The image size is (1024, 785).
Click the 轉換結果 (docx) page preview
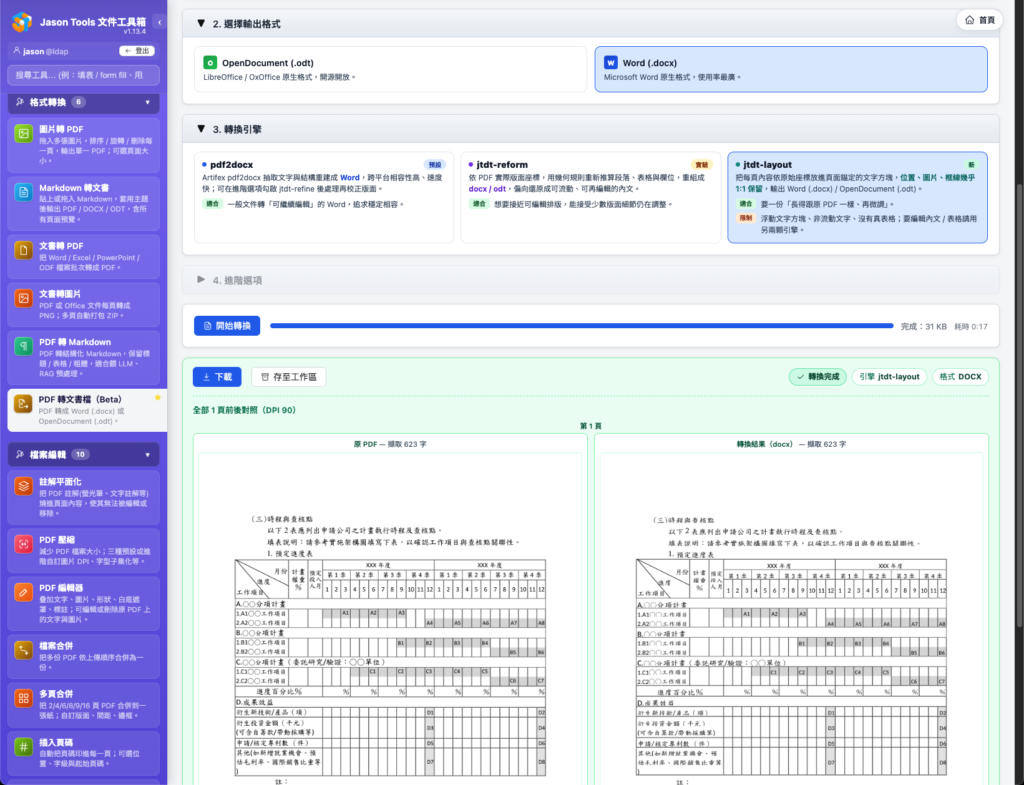tap(791, 618)
